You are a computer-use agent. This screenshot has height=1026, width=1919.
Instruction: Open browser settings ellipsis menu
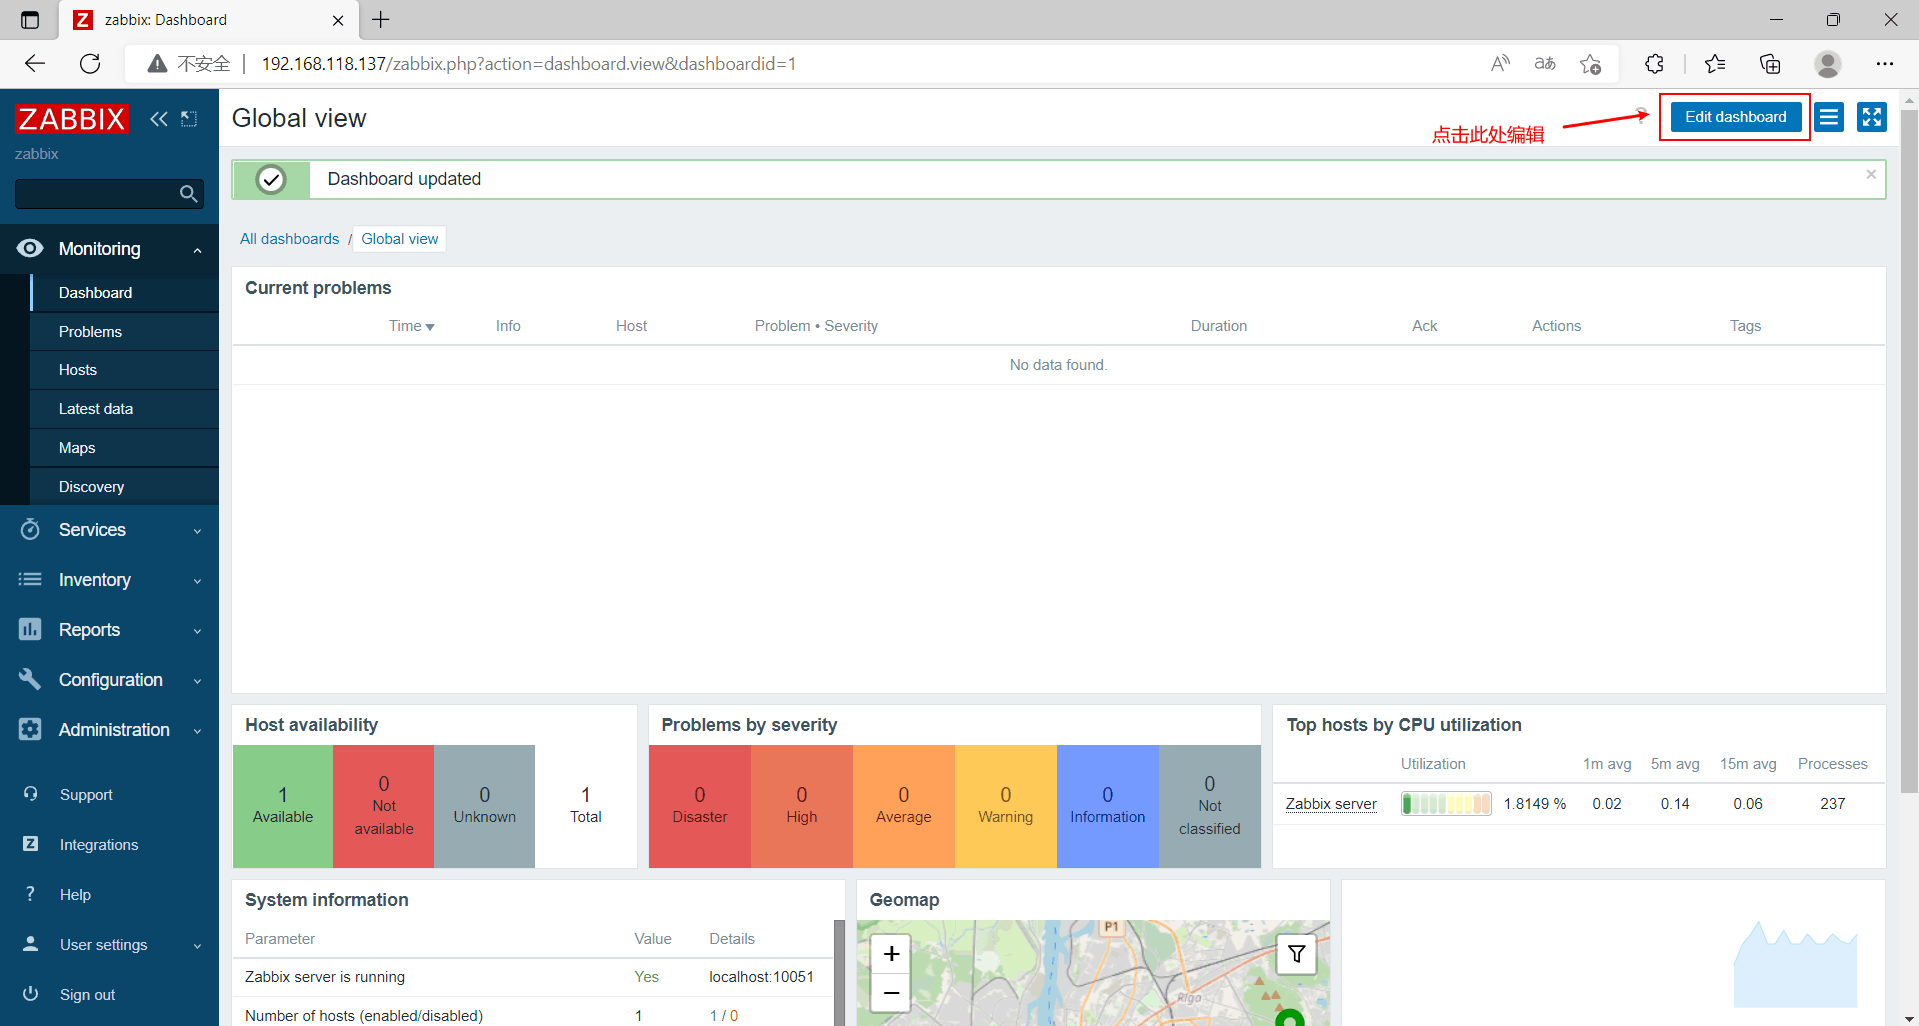1885,64
